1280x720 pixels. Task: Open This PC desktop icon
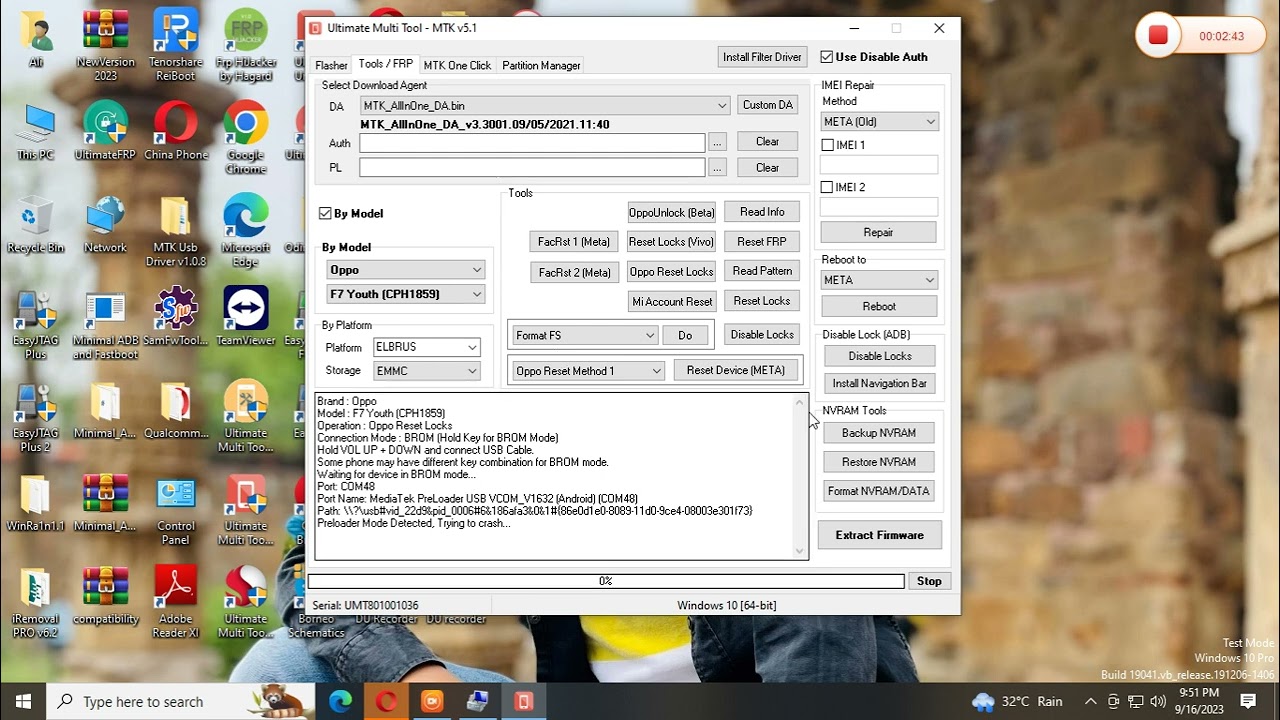(36, 132)
